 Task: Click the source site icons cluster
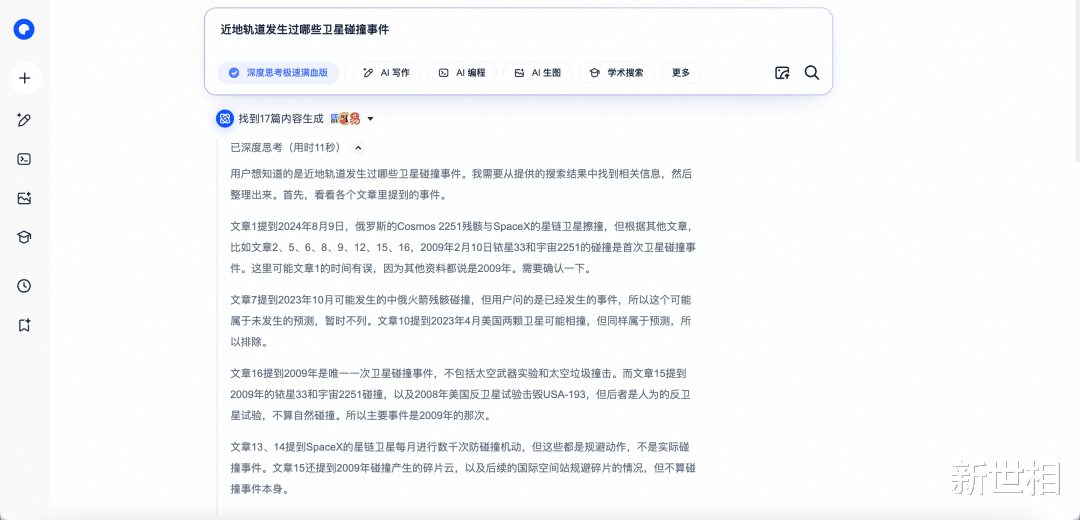coord(346,119)
